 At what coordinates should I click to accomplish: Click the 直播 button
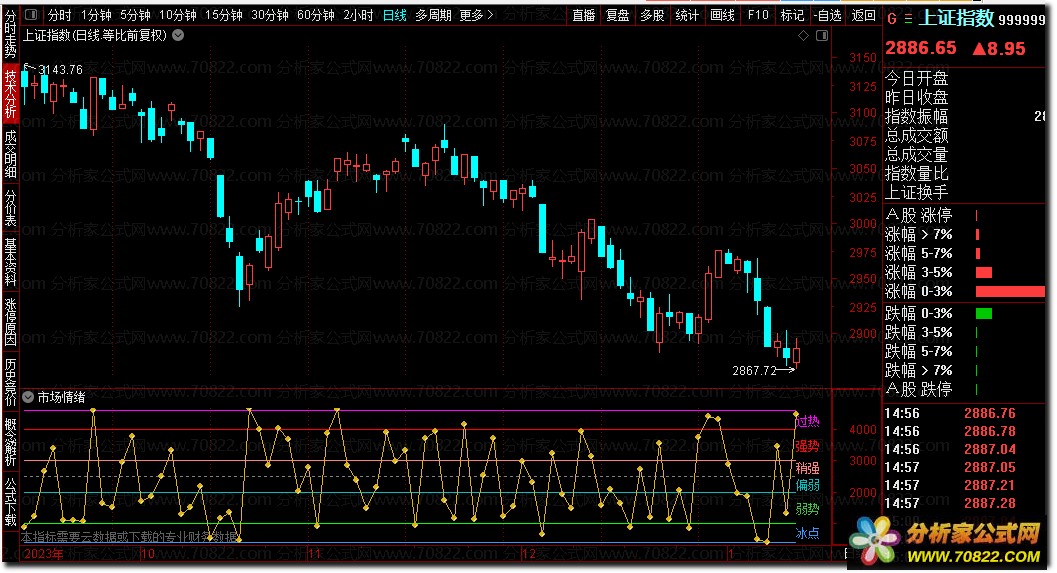point(584,15)
